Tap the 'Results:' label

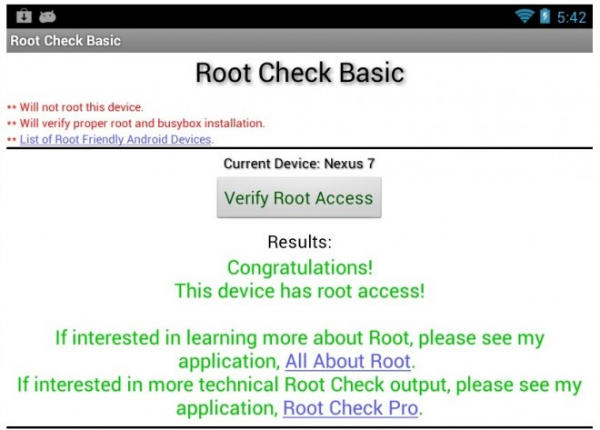pyautogui.click(x=300, y=242)
